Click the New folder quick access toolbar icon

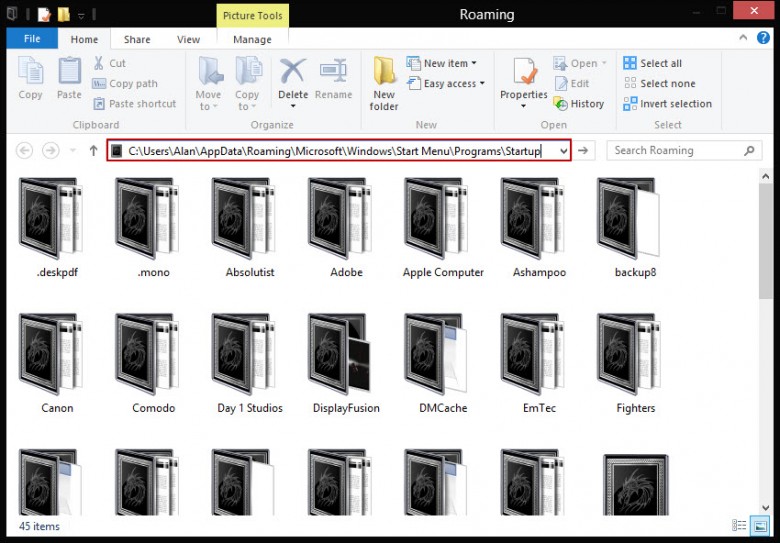point(64,14)
